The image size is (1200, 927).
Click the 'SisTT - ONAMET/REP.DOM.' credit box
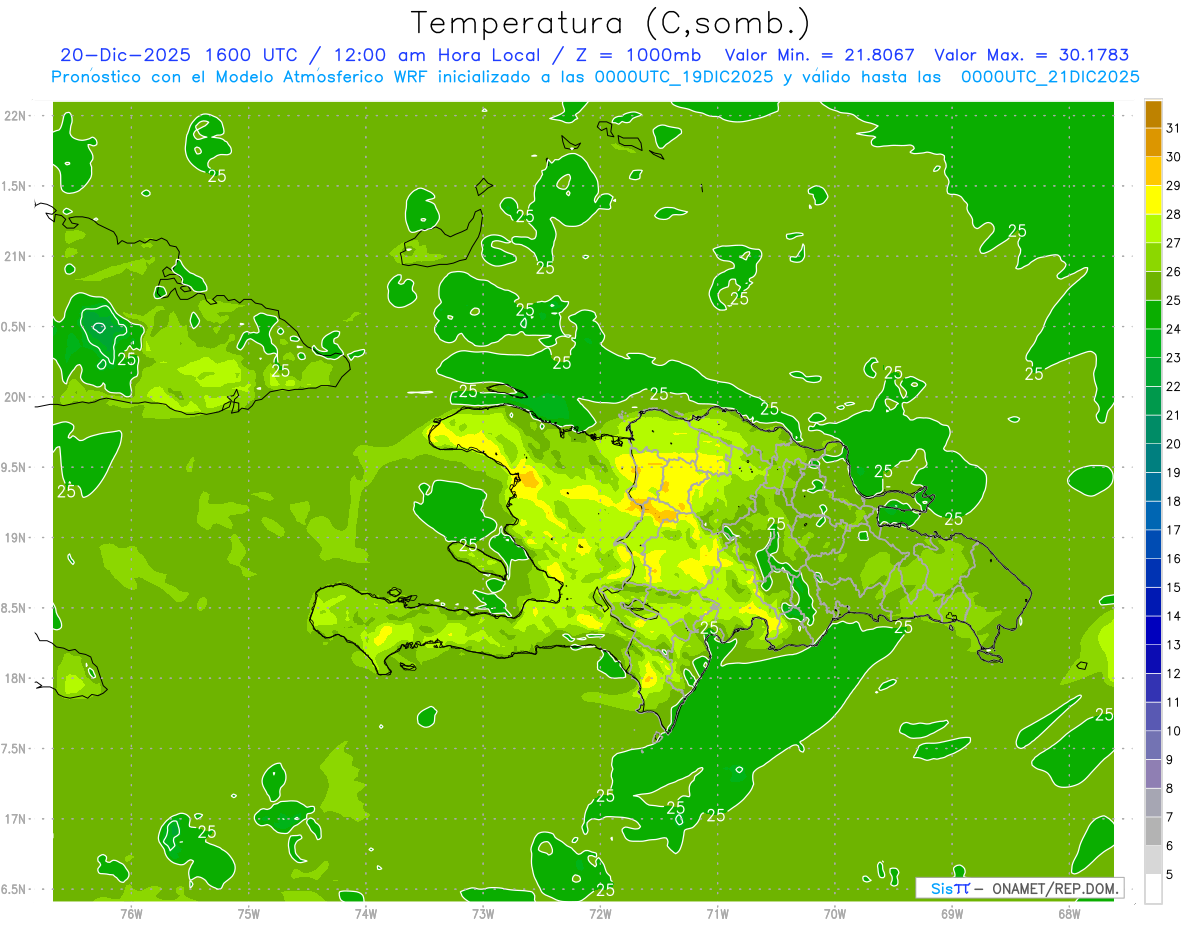click(1019, 888)
